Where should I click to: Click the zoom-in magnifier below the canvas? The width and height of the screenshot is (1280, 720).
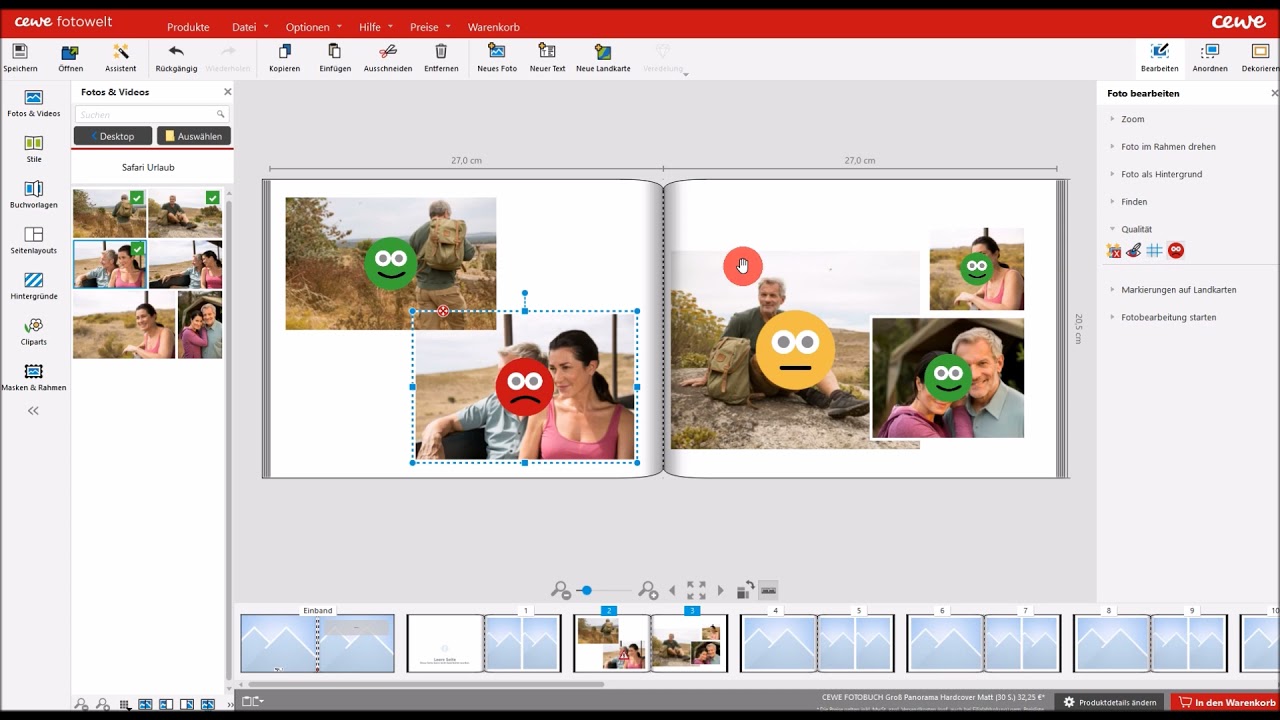[648, 591]
